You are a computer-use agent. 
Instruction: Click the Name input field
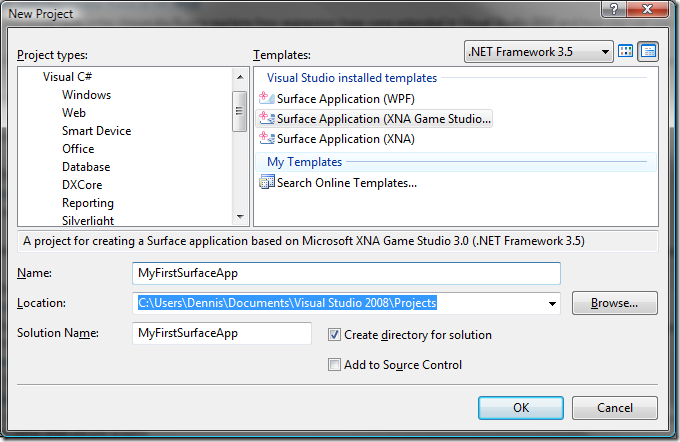(x=346, y=273)
